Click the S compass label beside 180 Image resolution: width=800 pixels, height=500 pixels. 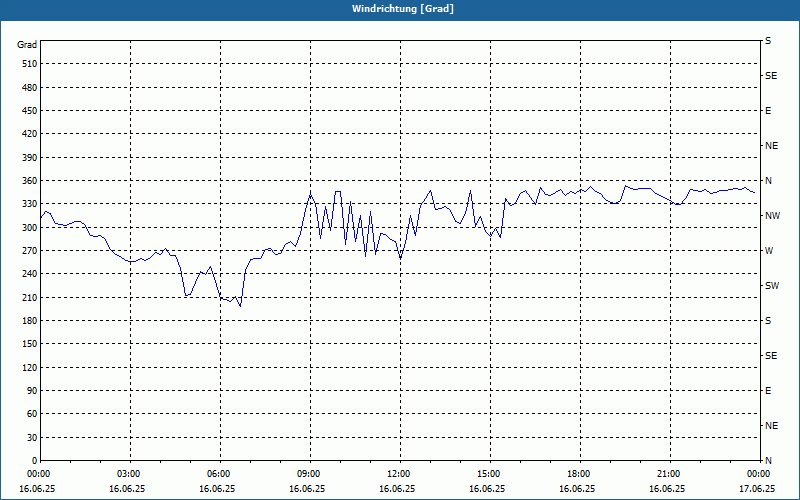pos(768,321)
